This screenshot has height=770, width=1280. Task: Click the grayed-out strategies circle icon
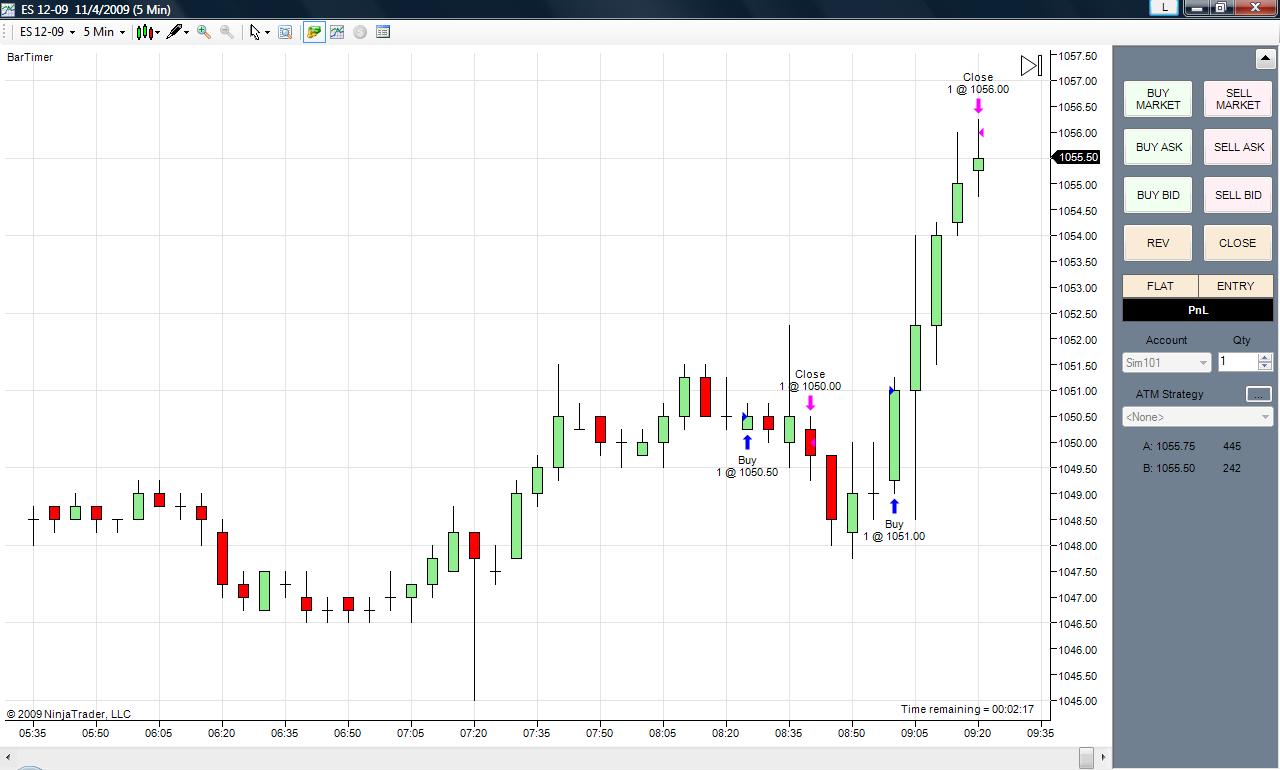click(x=360, y=32)
